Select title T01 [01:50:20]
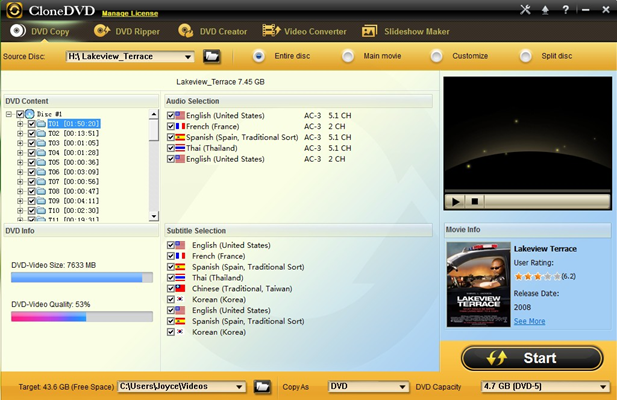This screenshot has width=617, height=400. pyautogui.click(x=74, y=124)
